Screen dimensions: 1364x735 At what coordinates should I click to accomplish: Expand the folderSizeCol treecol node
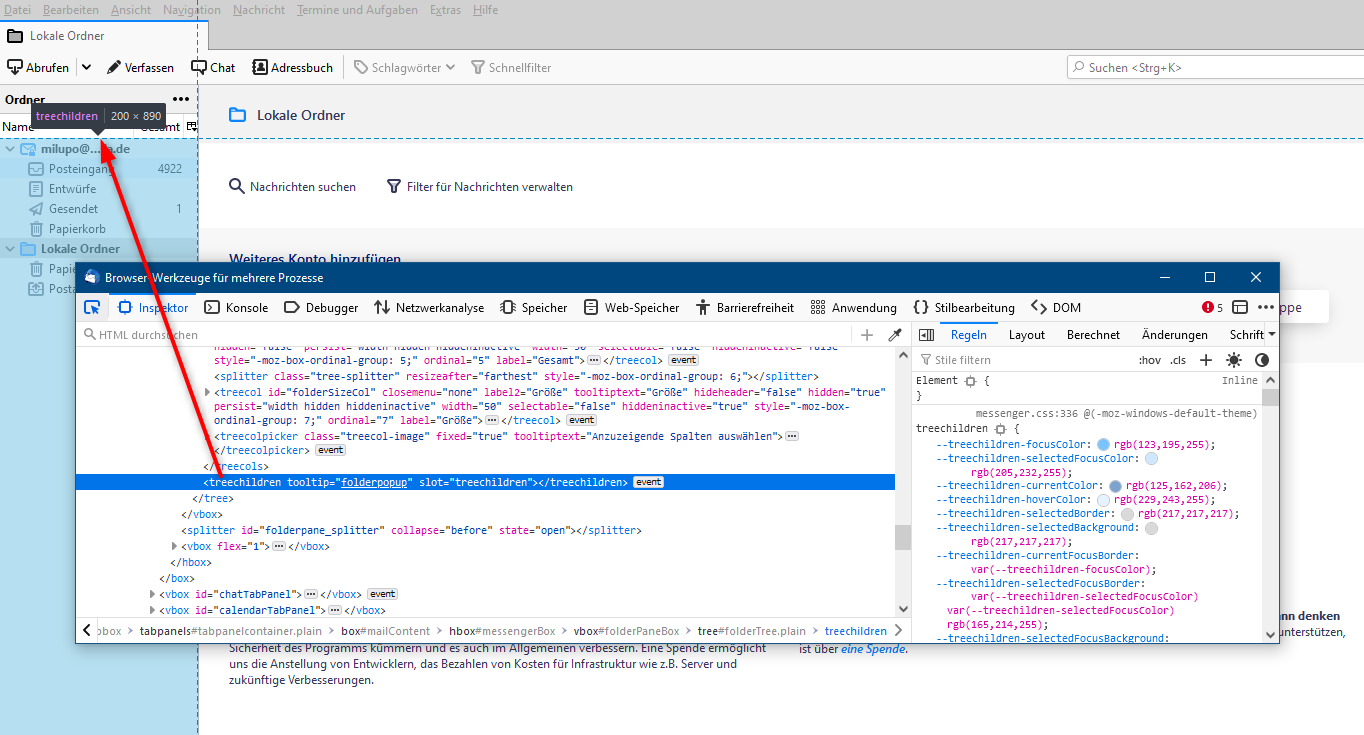click(x=207, y=393)
